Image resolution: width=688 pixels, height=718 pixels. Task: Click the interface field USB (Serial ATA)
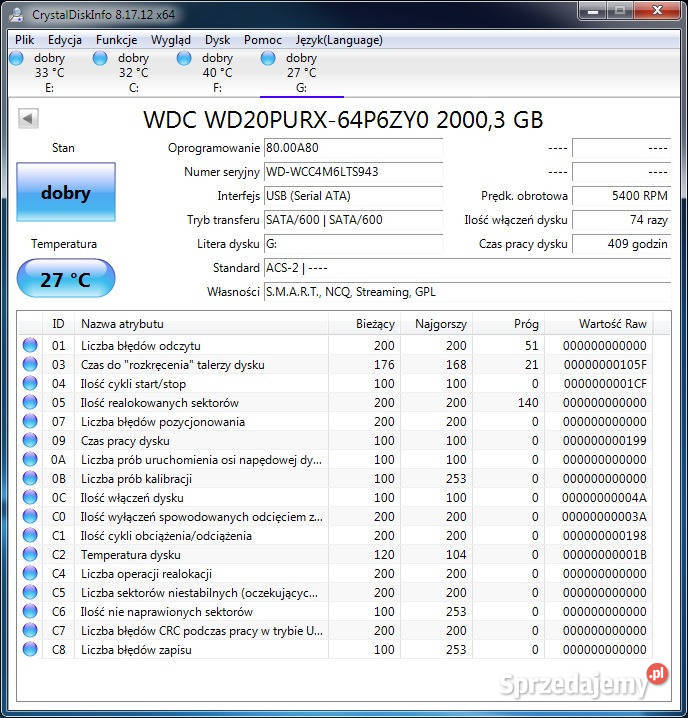pyautogui.click(x=353, y=196)
